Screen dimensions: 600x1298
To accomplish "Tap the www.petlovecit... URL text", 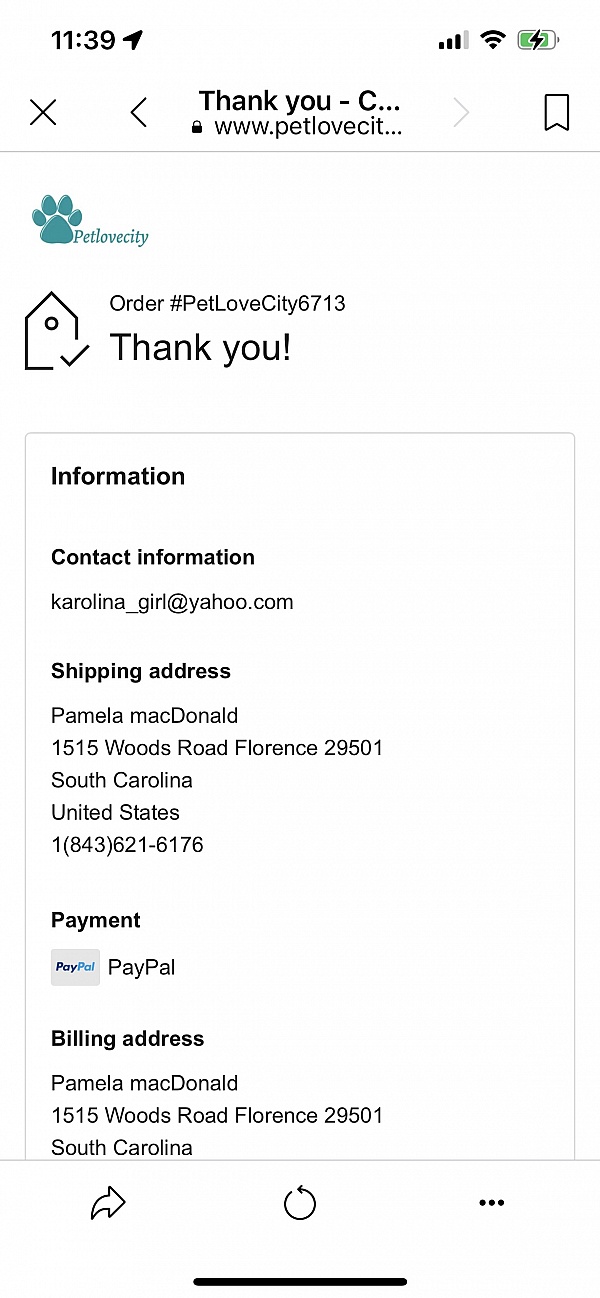I will click(x=308, y=127).
